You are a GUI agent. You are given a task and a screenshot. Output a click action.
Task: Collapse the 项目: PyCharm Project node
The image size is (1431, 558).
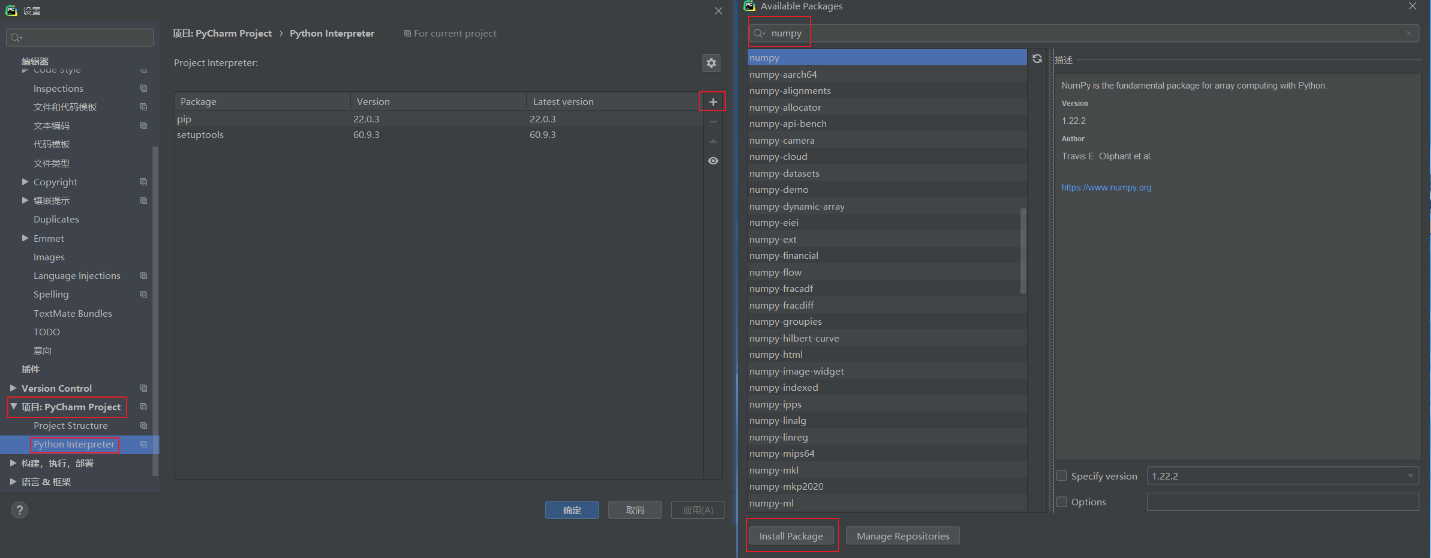tap(13, 407)
